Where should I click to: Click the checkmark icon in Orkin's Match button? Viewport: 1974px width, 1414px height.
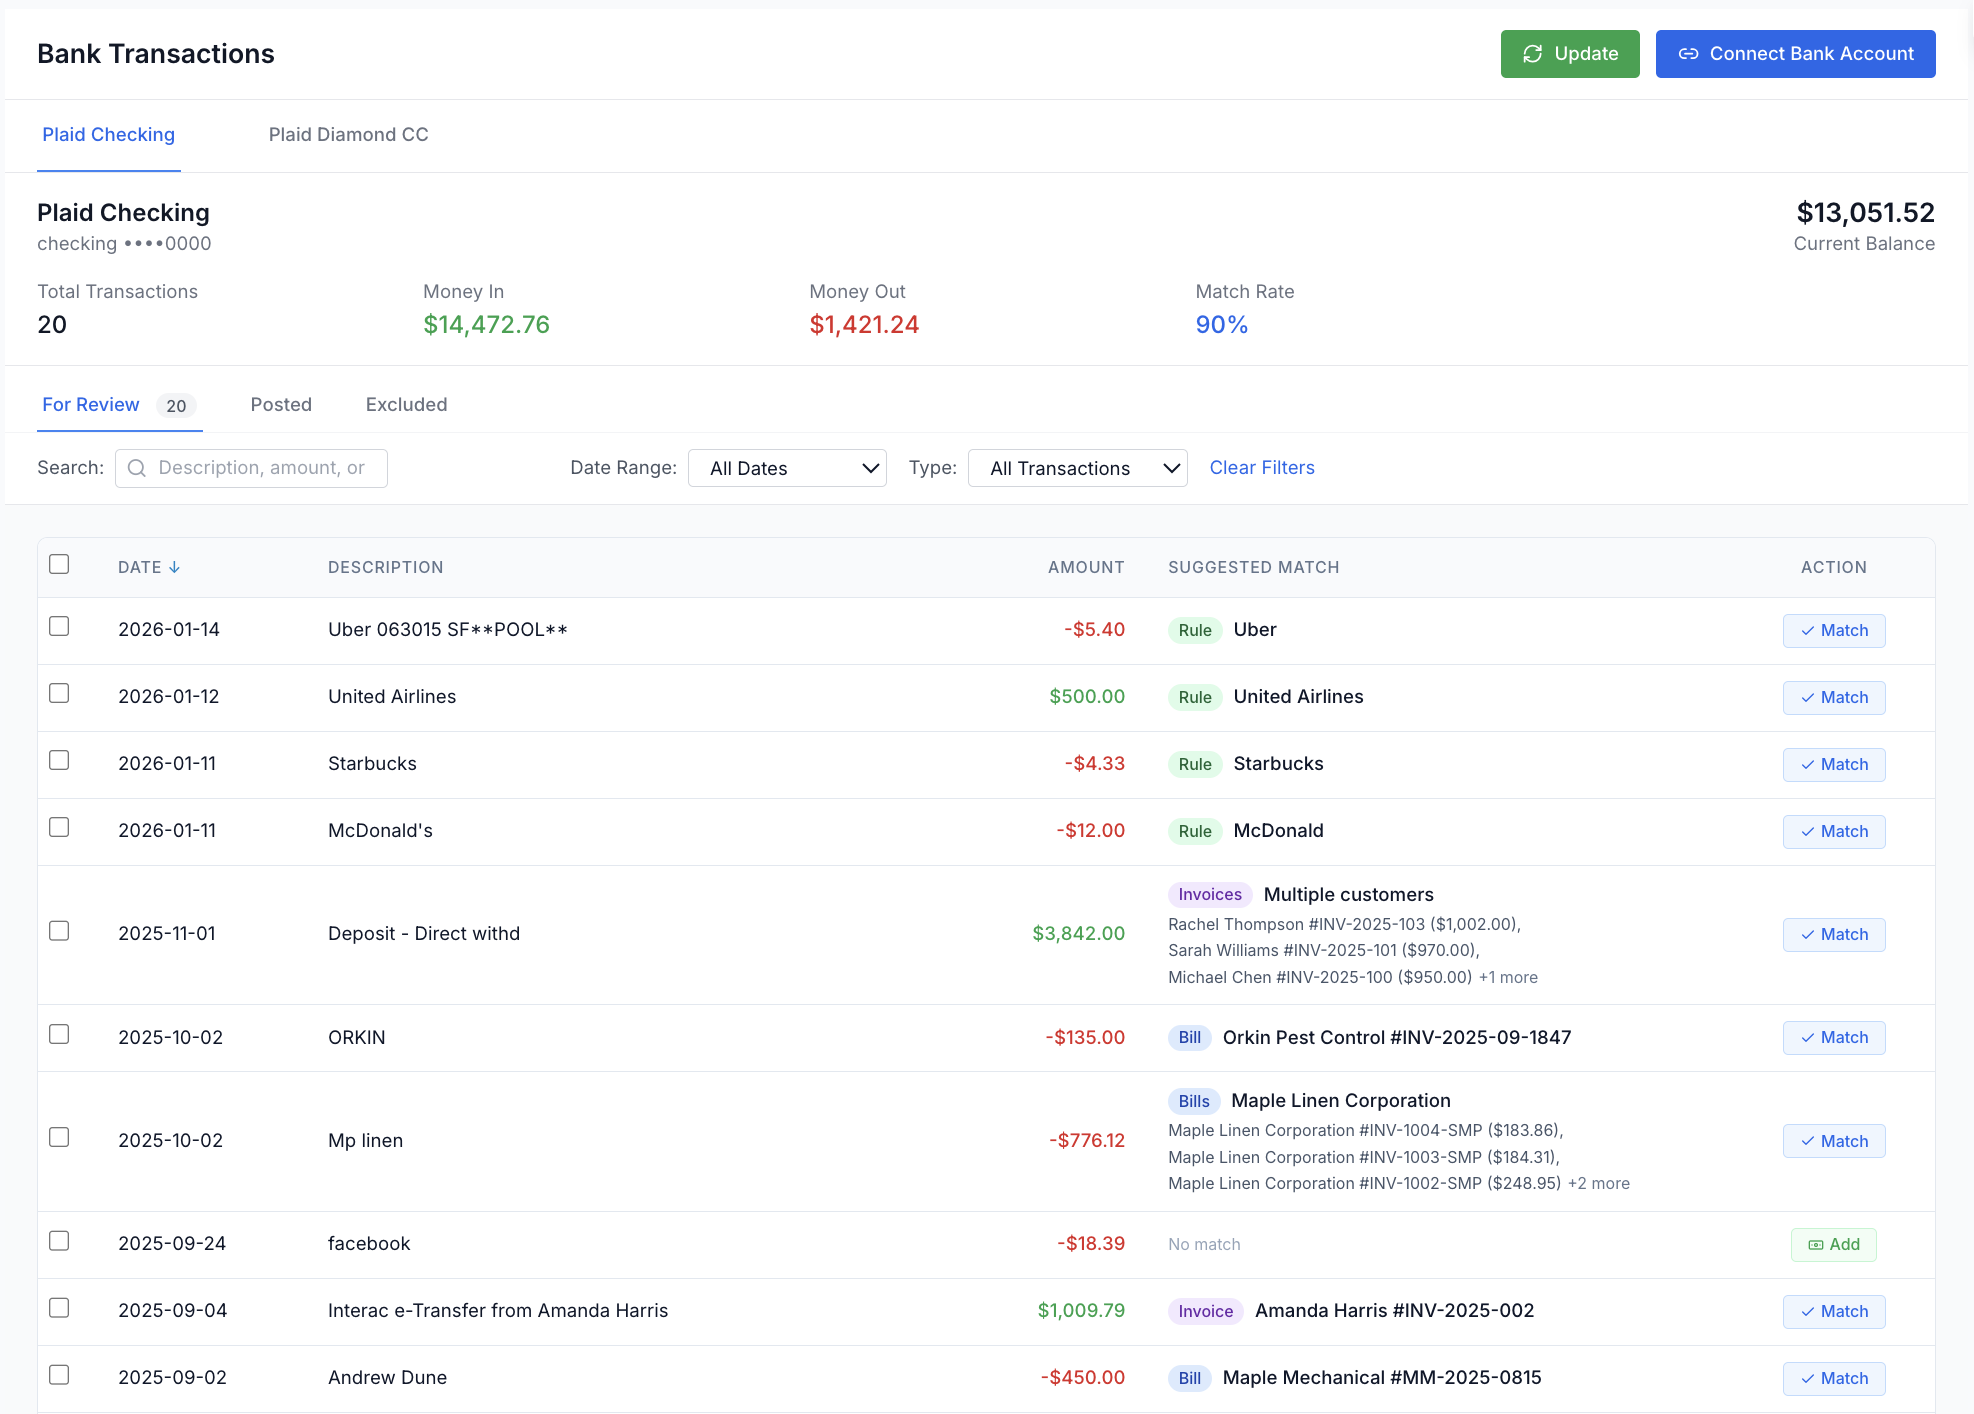(x=1807, y=1037)
